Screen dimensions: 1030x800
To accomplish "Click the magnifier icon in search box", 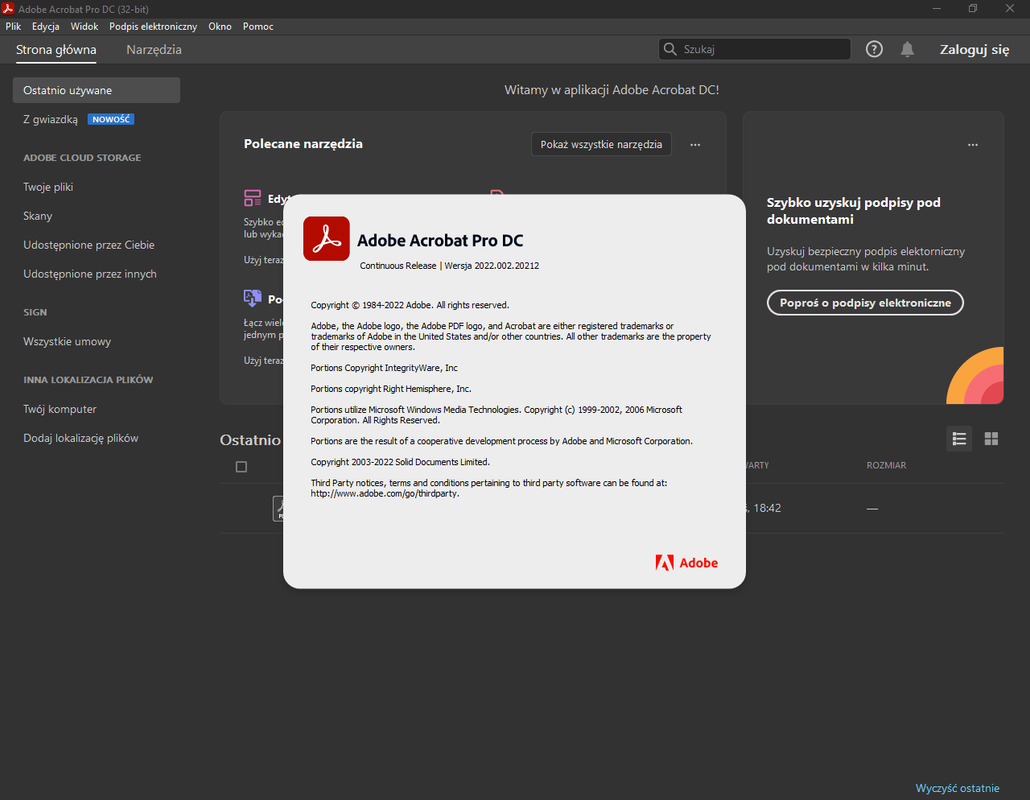I will (x=670, y=49).
